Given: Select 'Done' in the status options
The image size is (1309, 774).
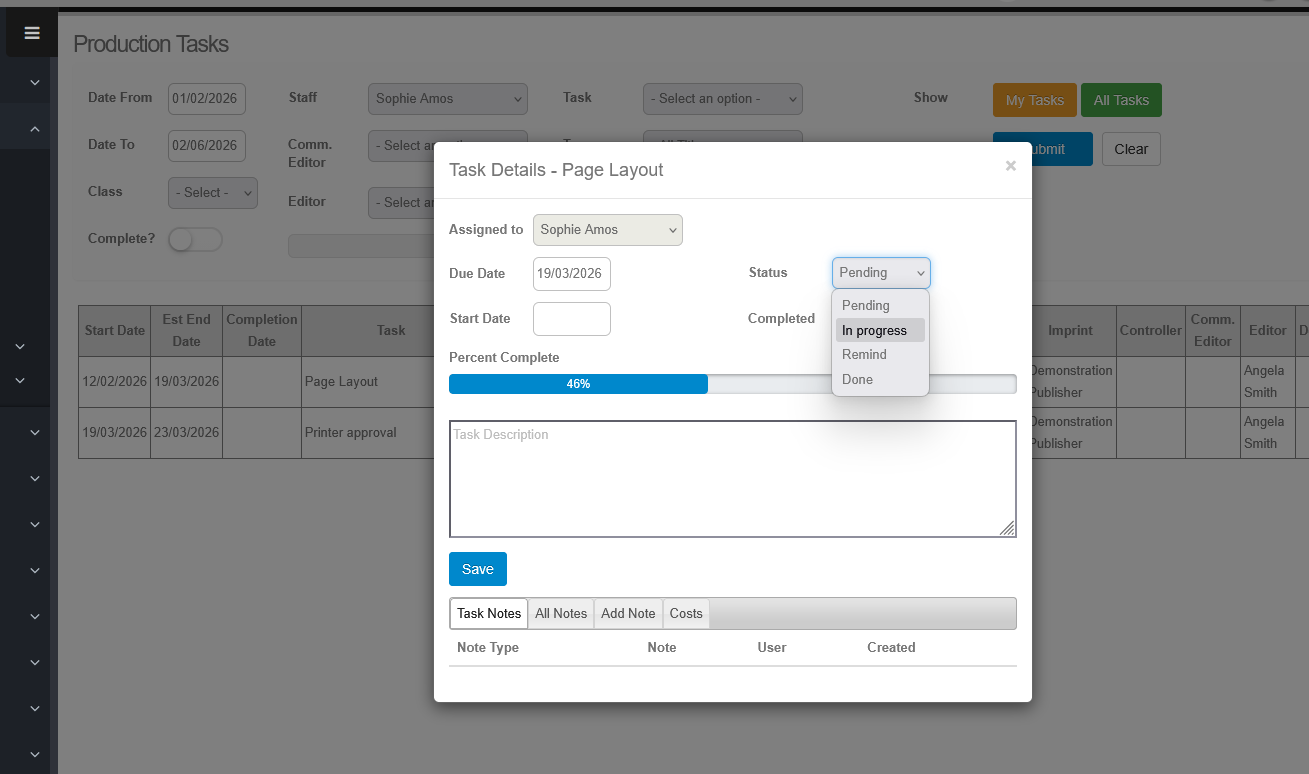Looking at the screenshot, I should pos(857,380).
